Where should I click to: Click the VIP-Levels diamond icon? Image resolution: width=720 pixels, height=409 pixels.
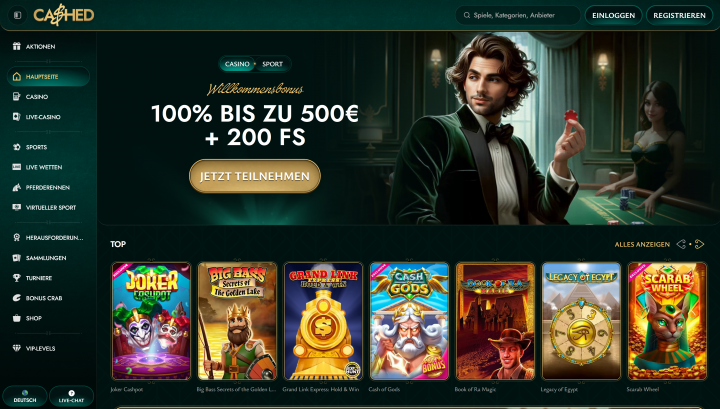[17, 348]
